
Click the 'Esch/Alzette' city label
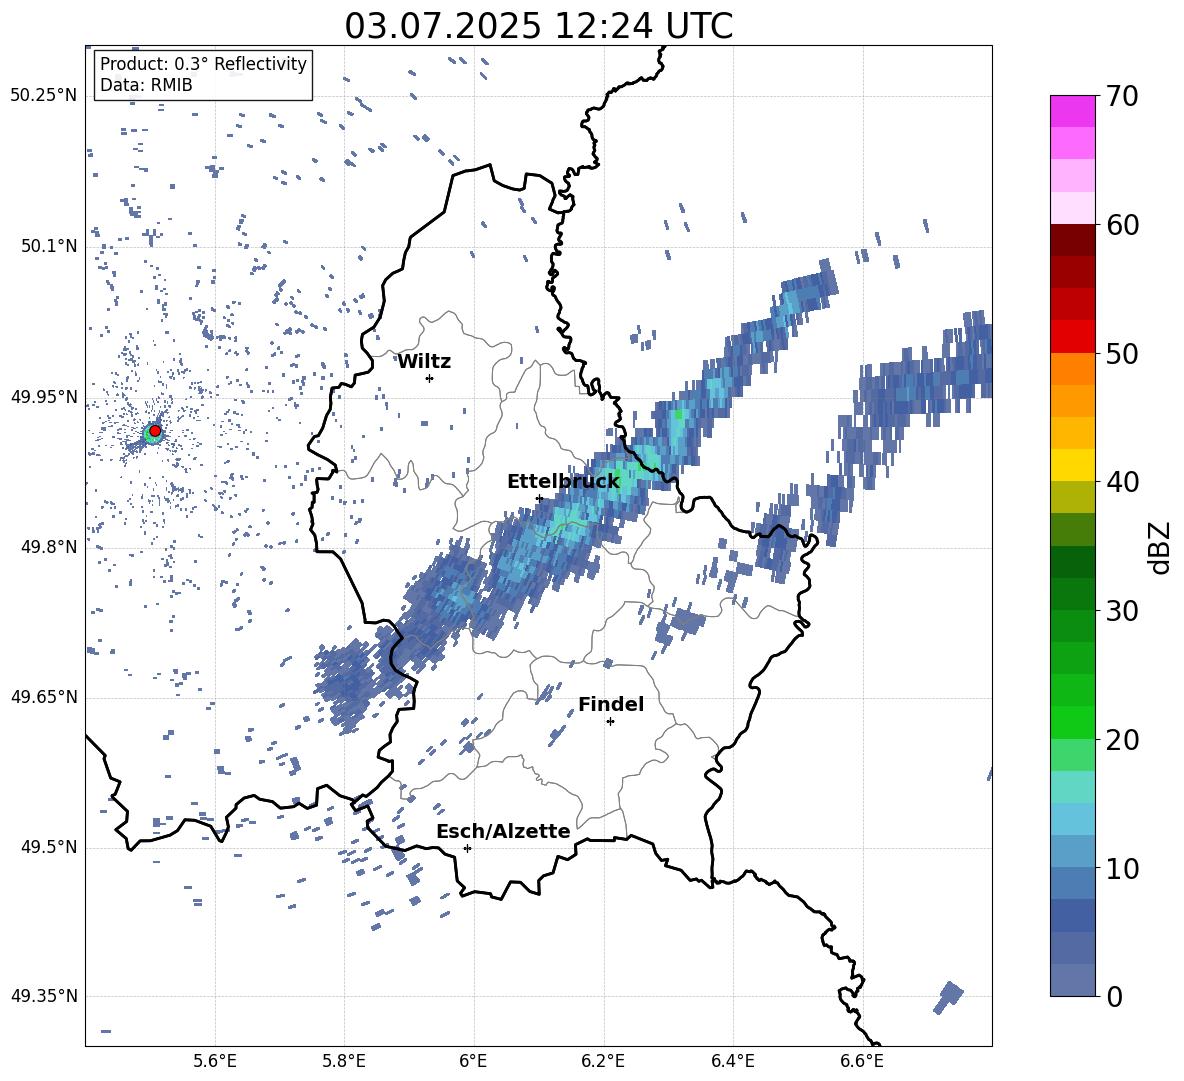pyautogui.click(x=503, y=831)
